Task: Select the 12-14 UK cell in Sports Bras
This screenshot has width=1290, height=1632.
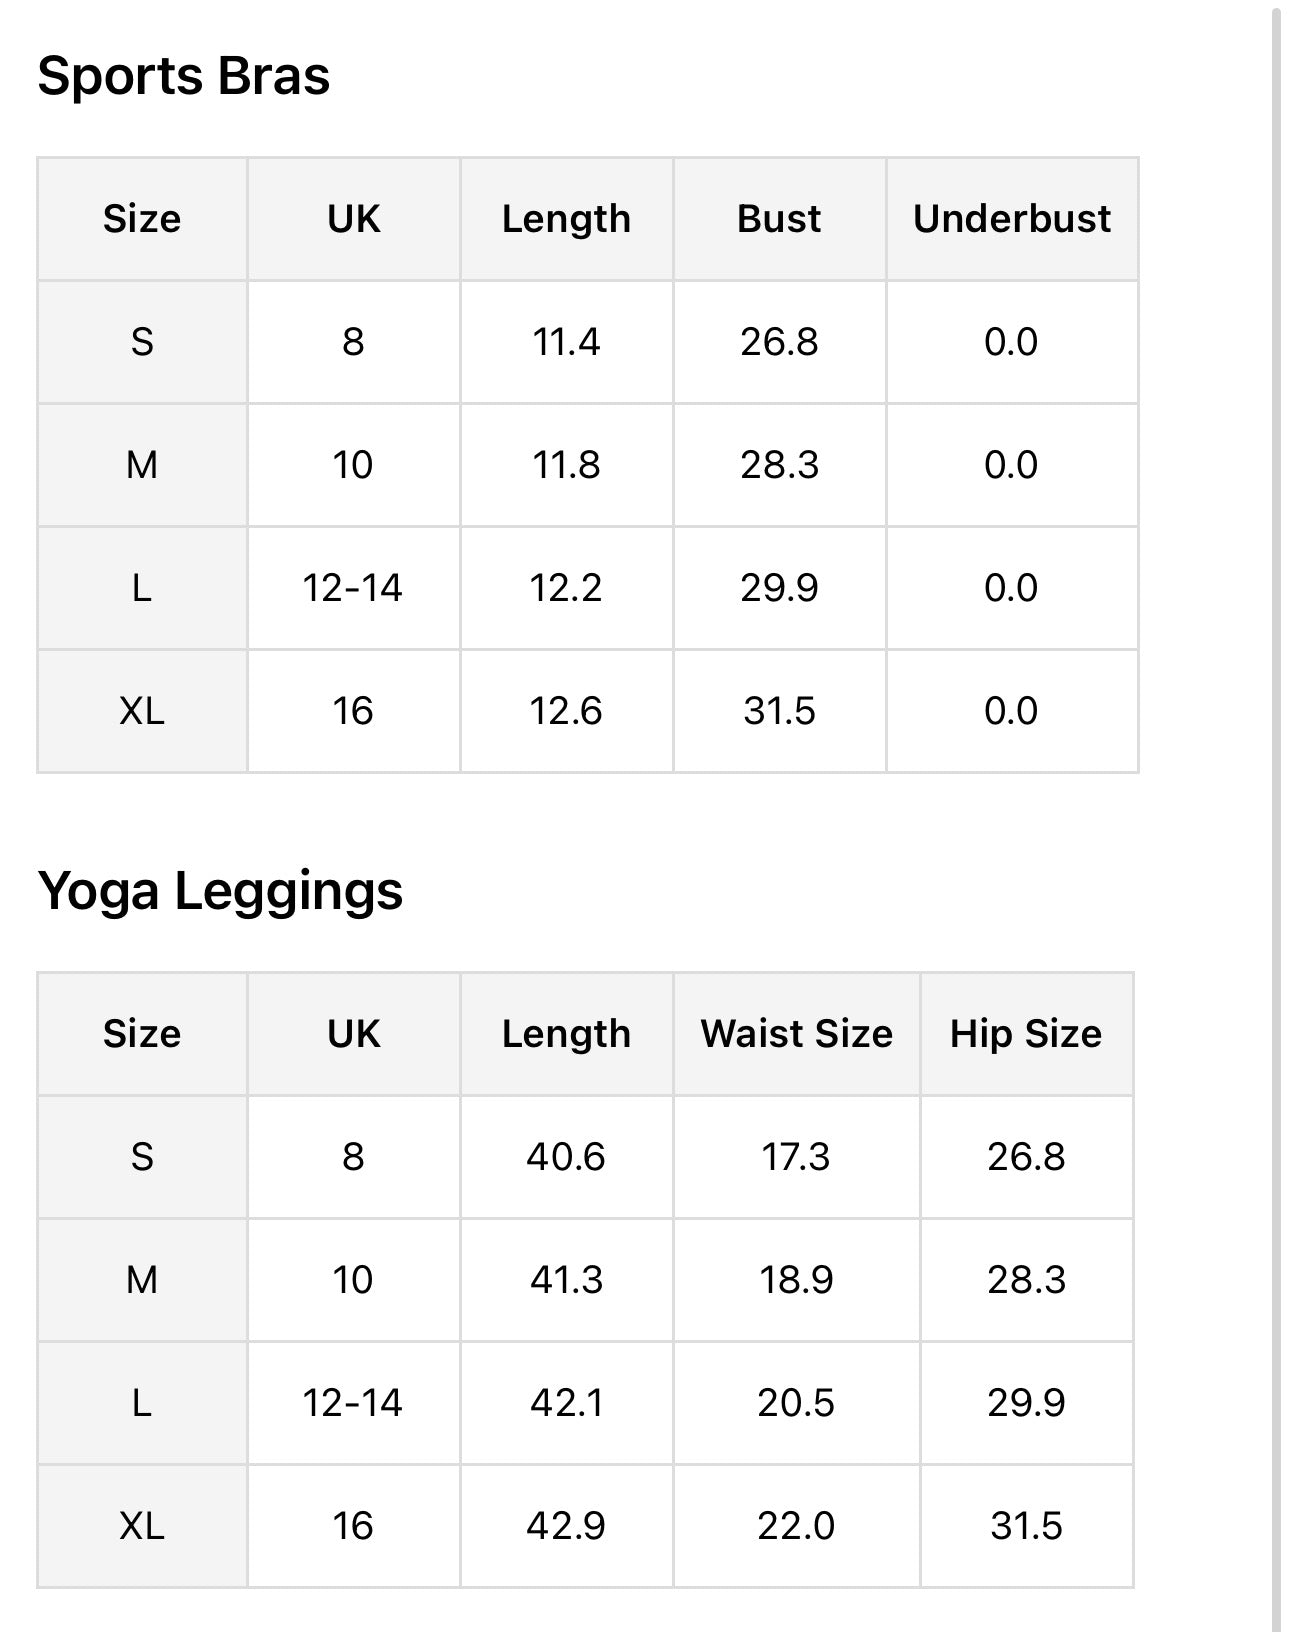Action: (353, 588)
